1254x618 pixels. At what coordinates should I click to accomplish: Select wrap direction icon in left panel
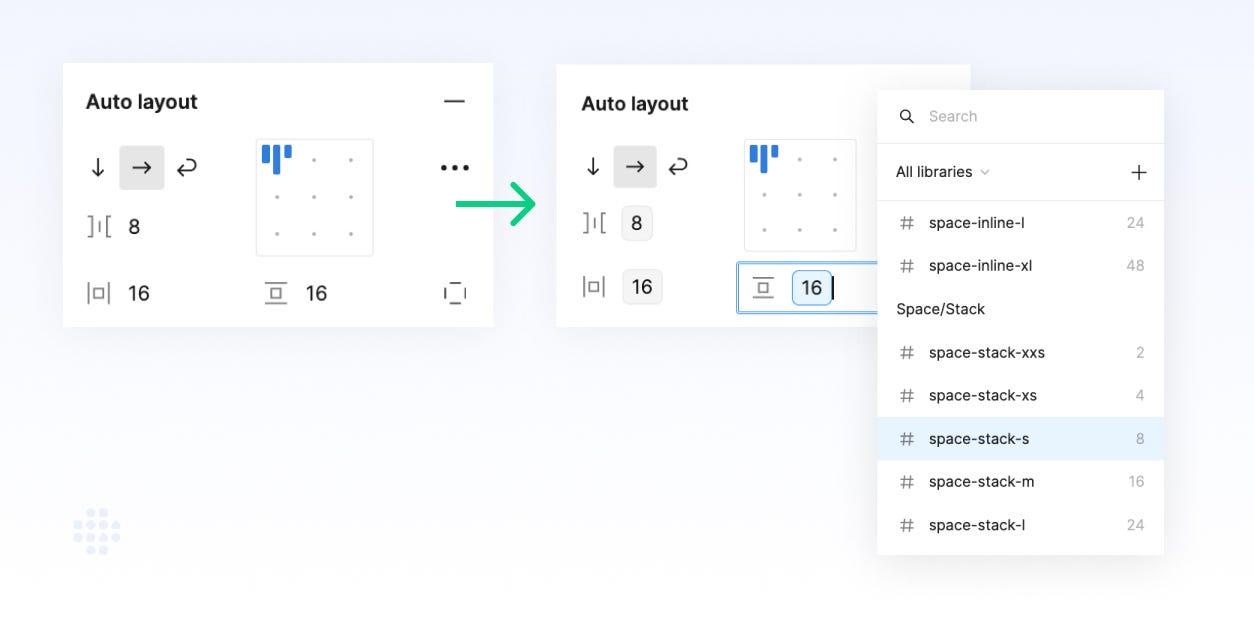point(186,168)
